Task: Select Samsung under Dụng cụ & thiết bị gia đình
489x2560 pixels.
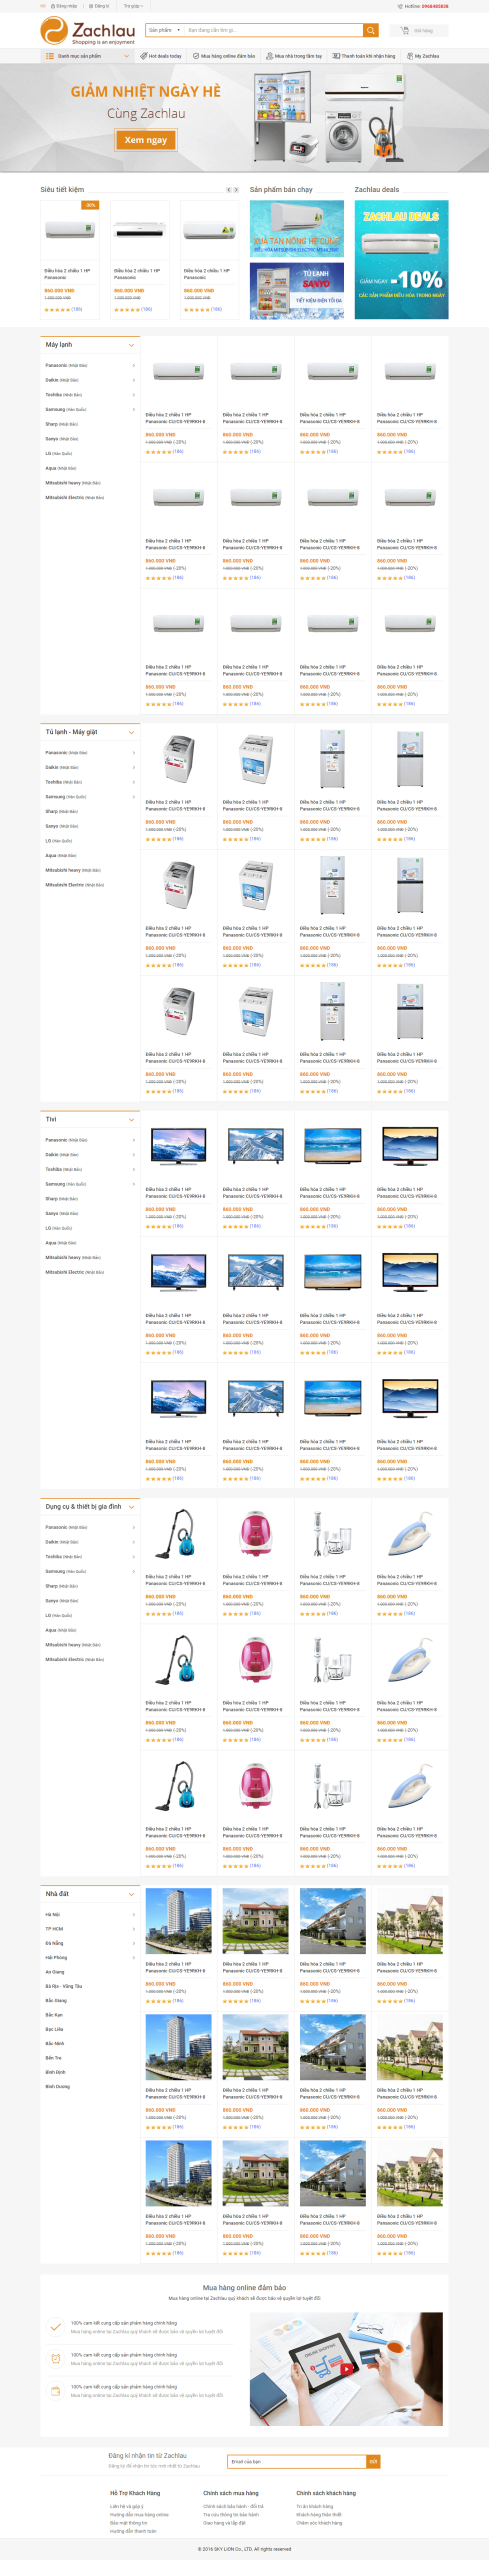Action: [x=65, y=1571]
